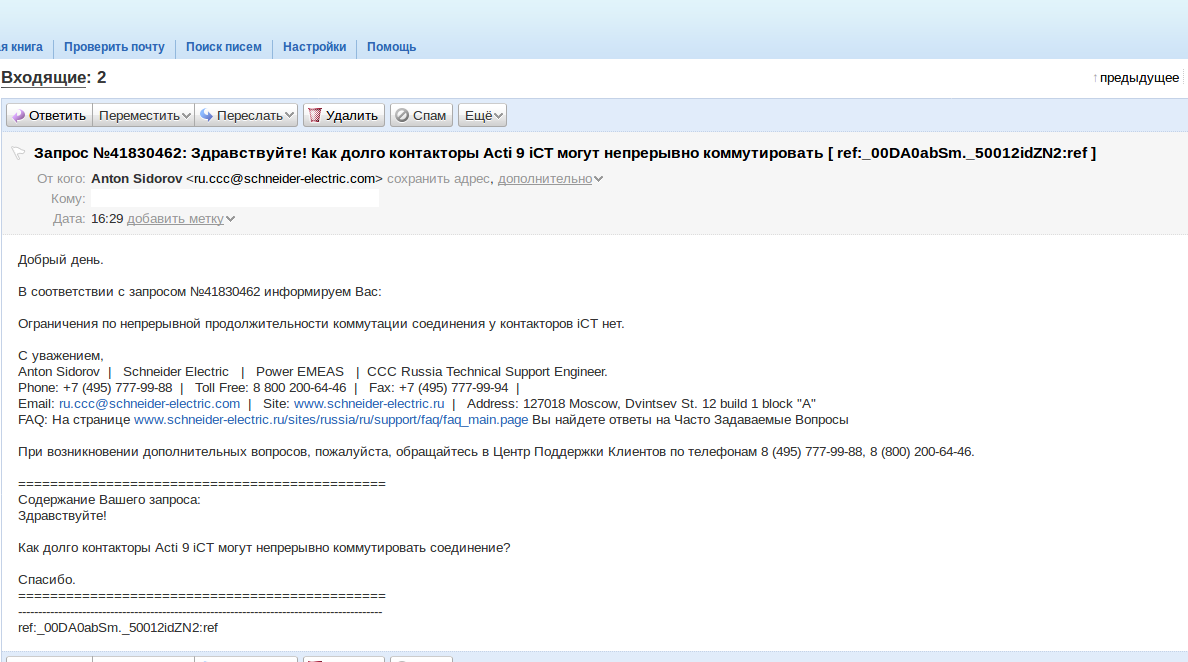Open ru.ccc@schneider-electric.com email link in signature
The height and width of the screenshot is (662, 1188).
coord(149,404)
